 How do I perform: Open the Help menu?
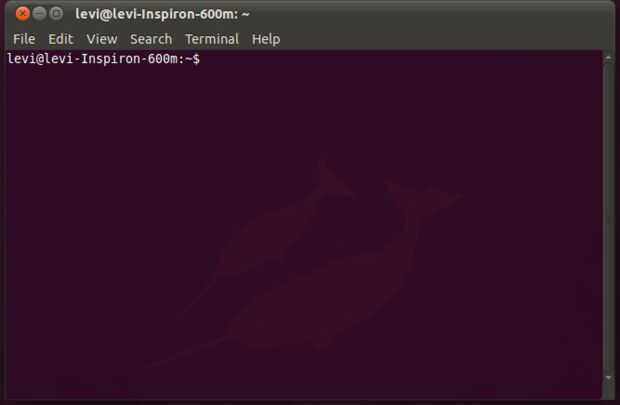coord(266,39)
